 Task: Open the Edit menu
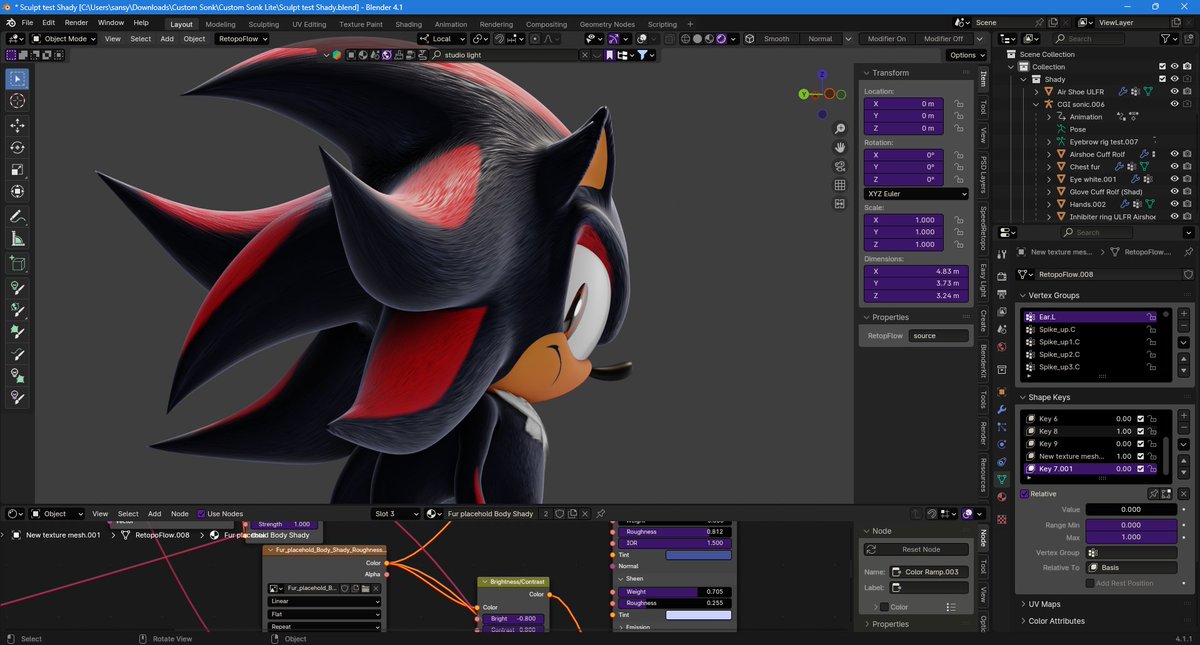tap(49, 22)
